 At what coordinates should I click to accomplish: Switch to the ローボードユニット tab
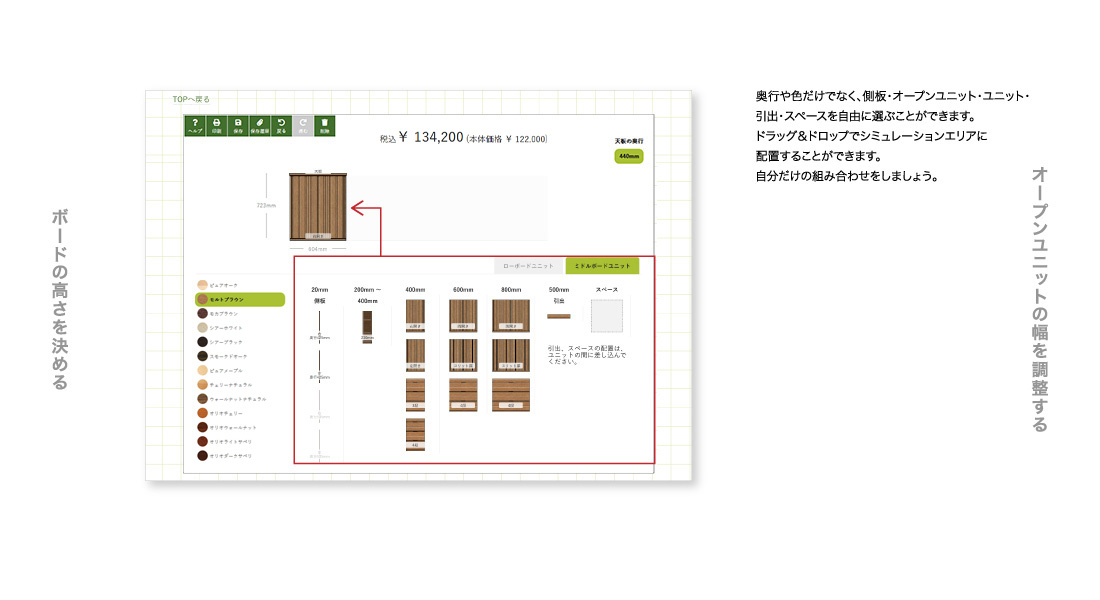pyautogui.click(x=528, y=266)
